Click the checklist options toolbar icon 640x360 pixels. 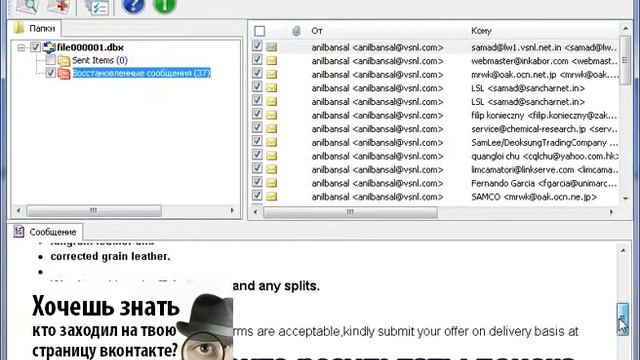[96, 7]
